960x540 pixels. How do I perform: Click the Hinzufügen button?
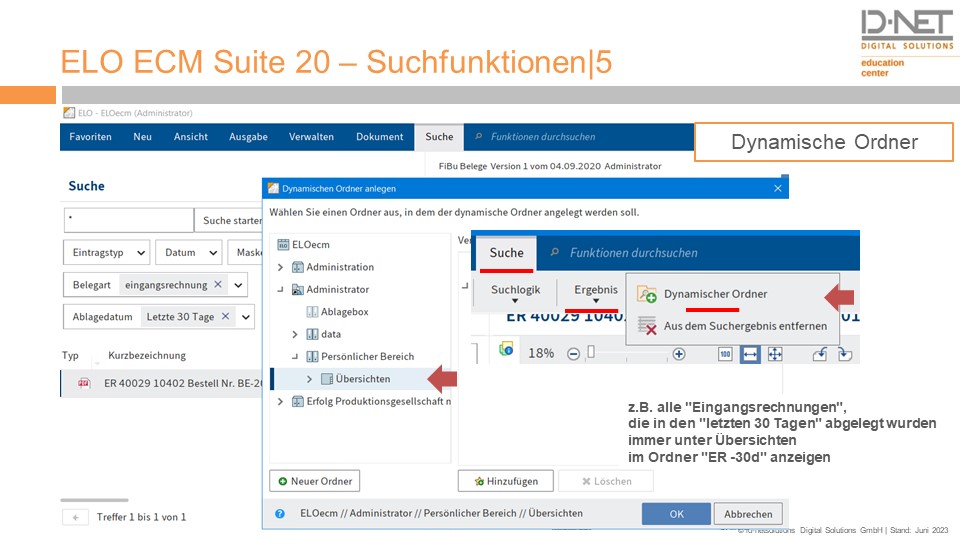pos(506,481)
